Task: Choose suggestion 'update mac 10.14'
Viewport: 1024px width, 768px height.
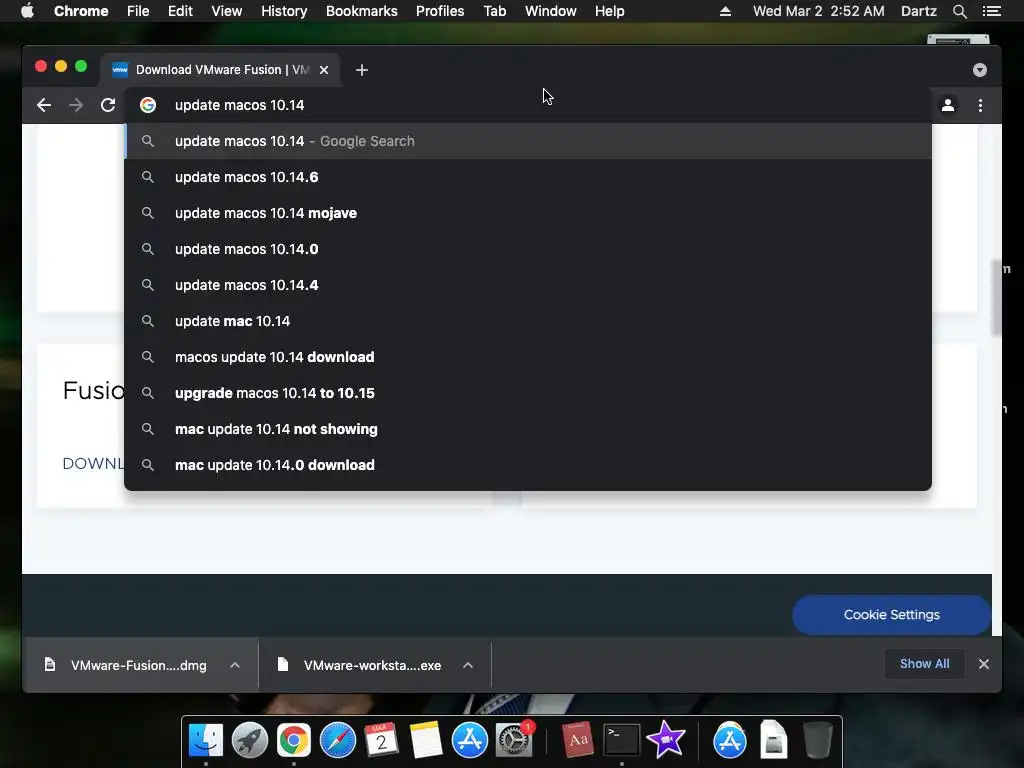Action: 528,321
